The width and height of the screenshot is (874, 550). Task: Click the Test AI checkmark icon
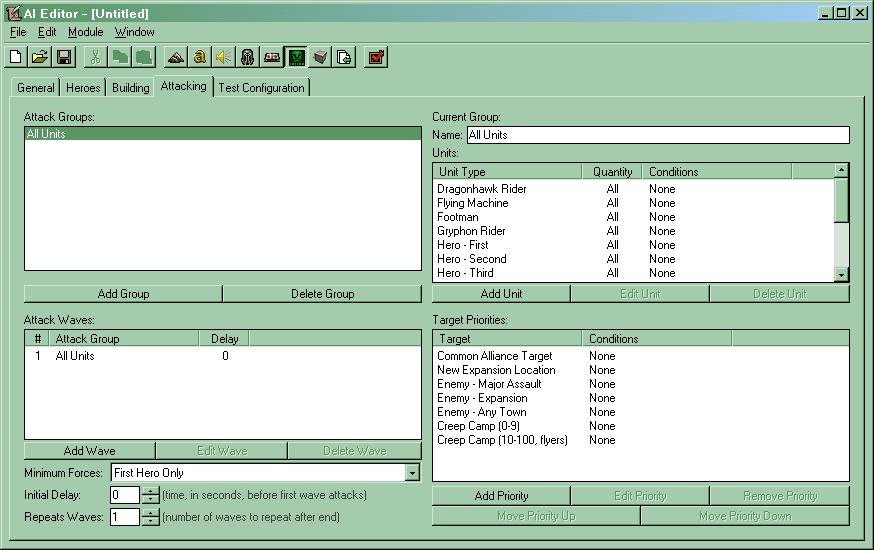click(376, 57)
